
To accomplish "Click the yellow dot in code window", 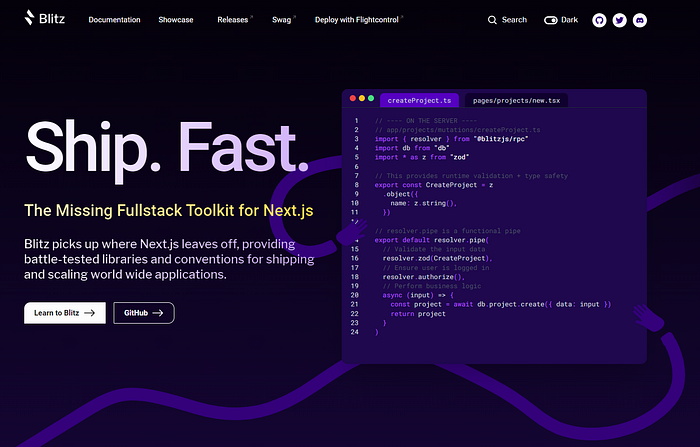I will [x=362, y=98].
